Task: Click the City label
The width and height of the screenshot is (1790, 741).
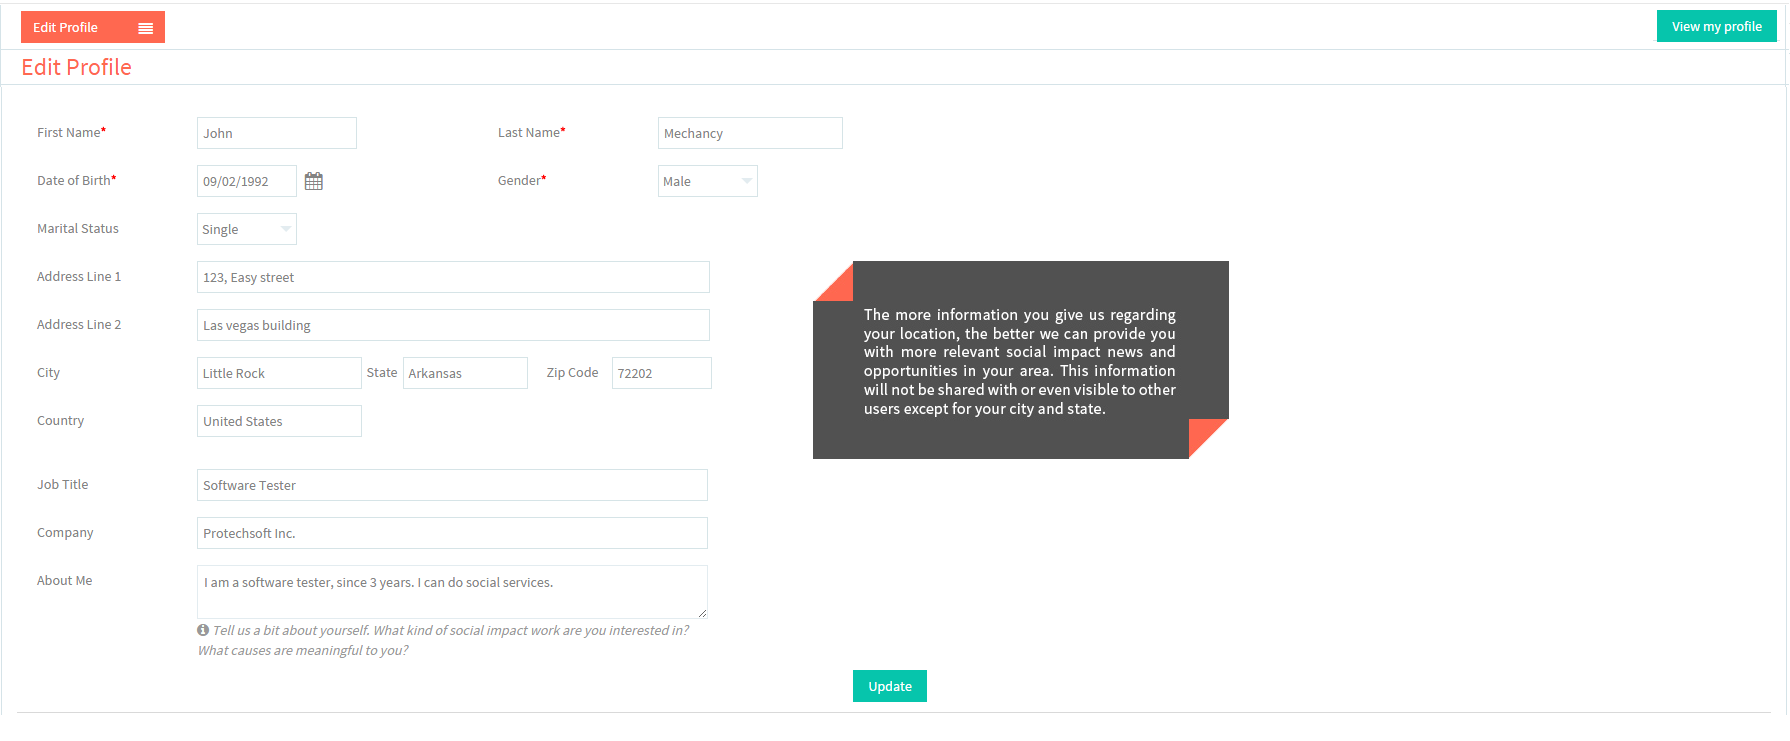Action: (x=48, y=372)
